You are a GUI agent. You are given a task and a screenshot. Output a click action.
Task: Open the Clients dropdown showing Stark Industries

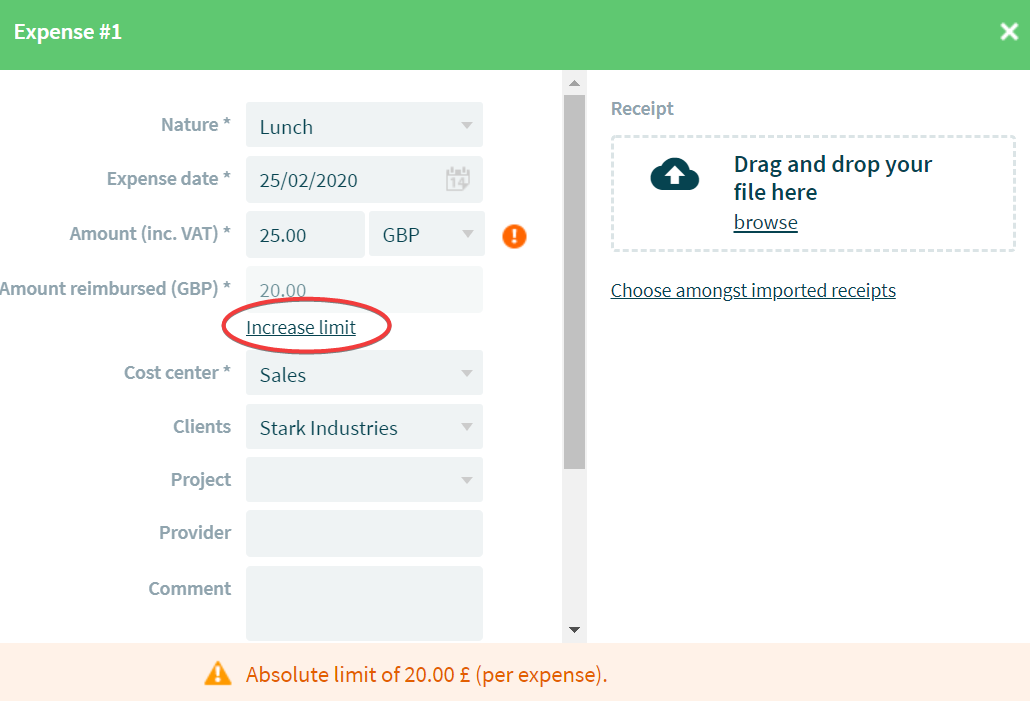[365, 427]
